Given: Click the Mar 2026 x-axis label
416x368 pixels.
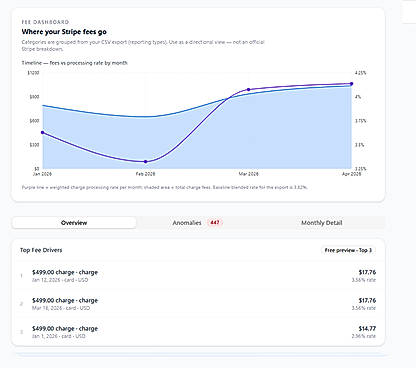Looking at the screenshot, I should coord(249,174).
